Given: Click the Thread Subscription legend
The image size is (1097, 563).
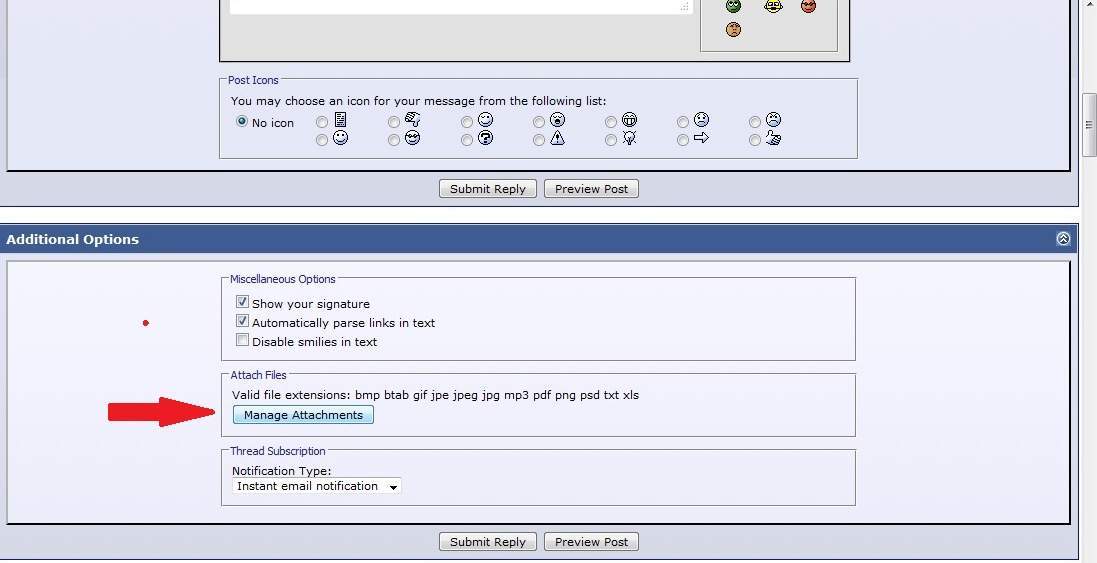Looking at the screenshot, I should (278, 451).
